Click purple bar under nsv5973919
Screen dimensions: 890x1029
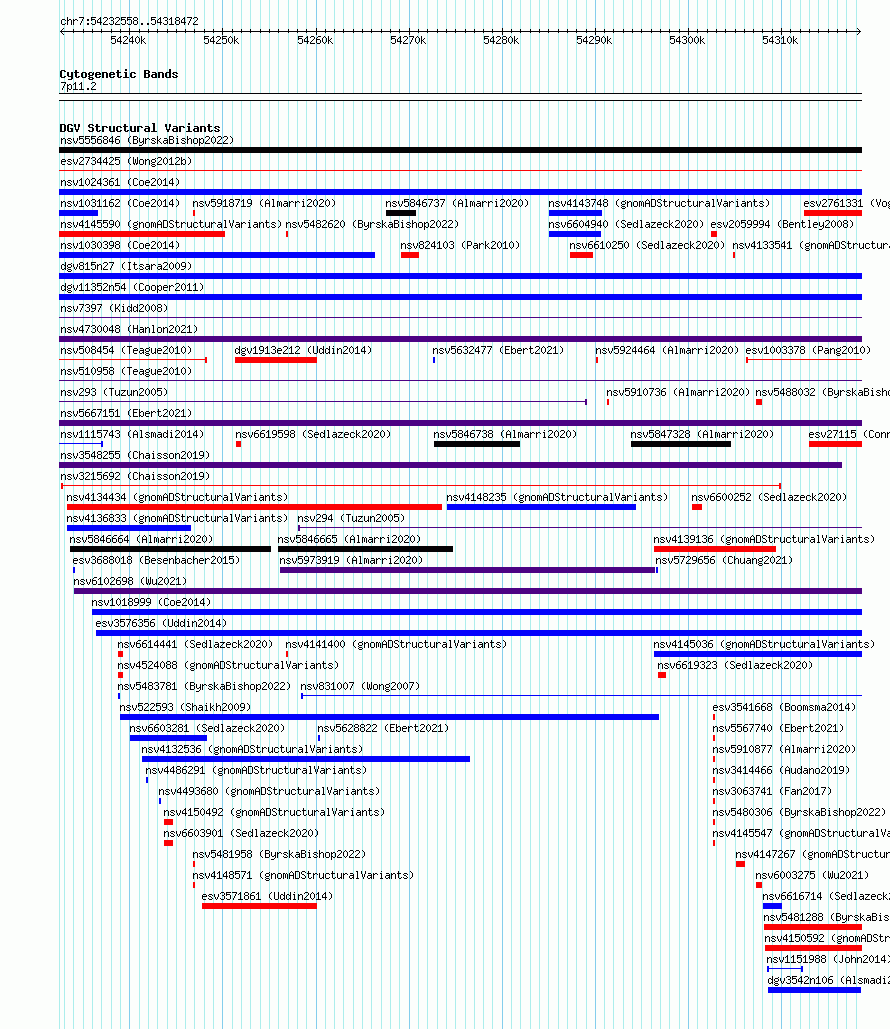467,570
